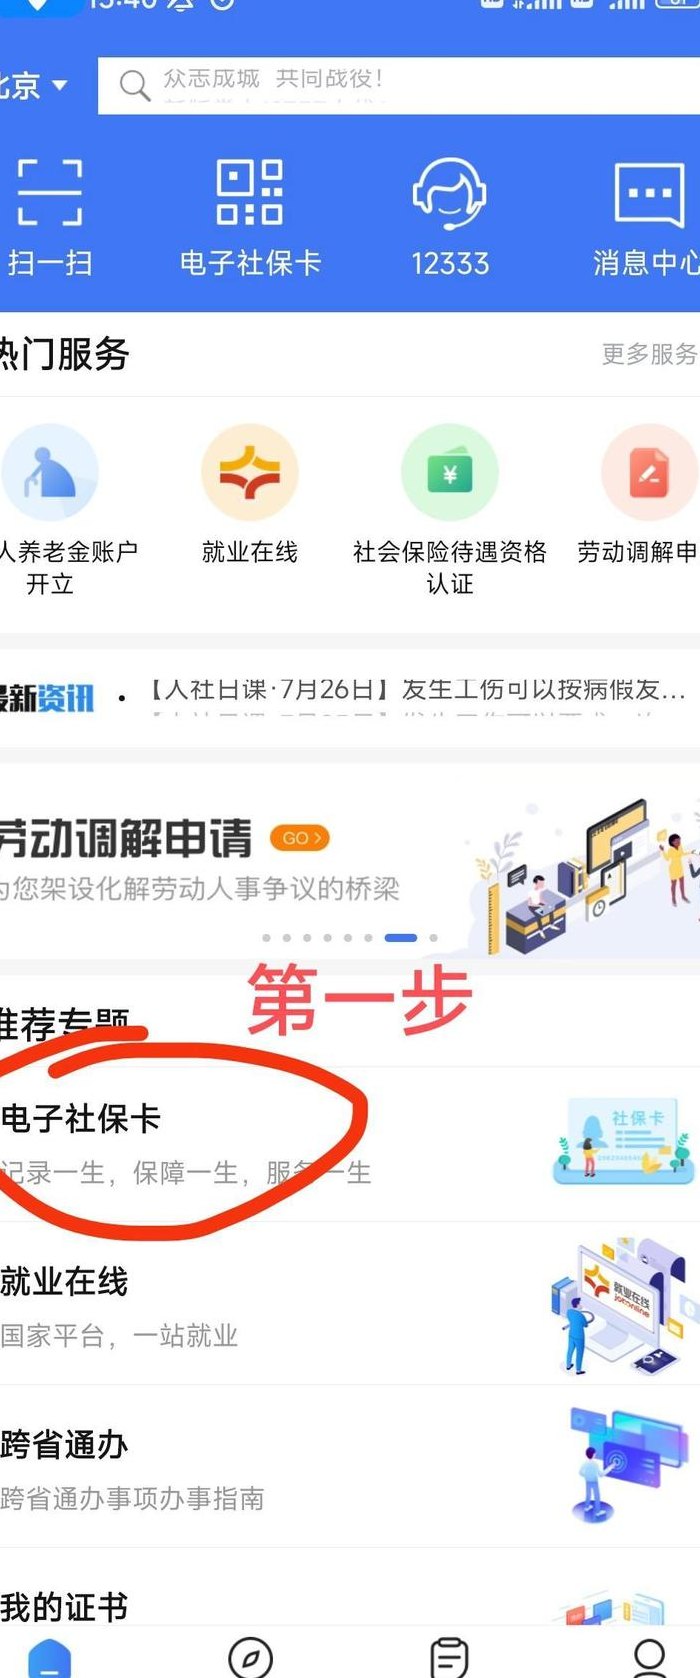
Task: Open the 人社日课·7月26日 news headline
Action: tap(417, 690)
